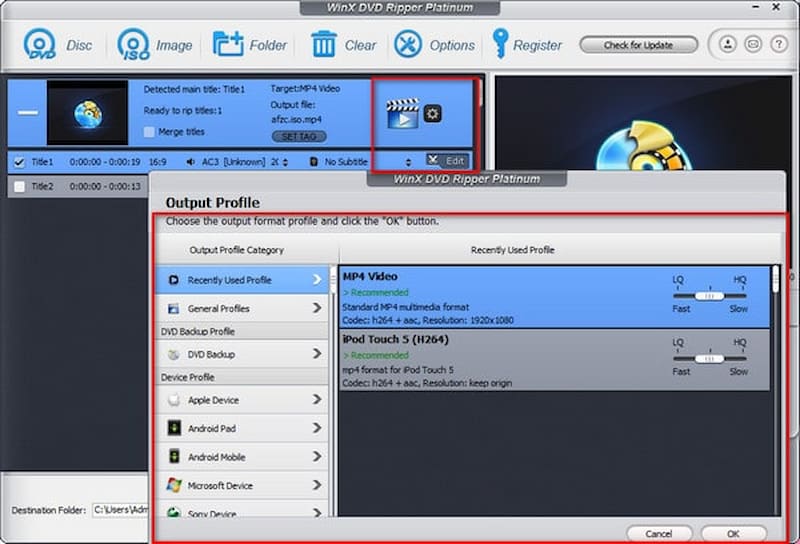
Task: Click the Register key icon
Action: (500, 43)
